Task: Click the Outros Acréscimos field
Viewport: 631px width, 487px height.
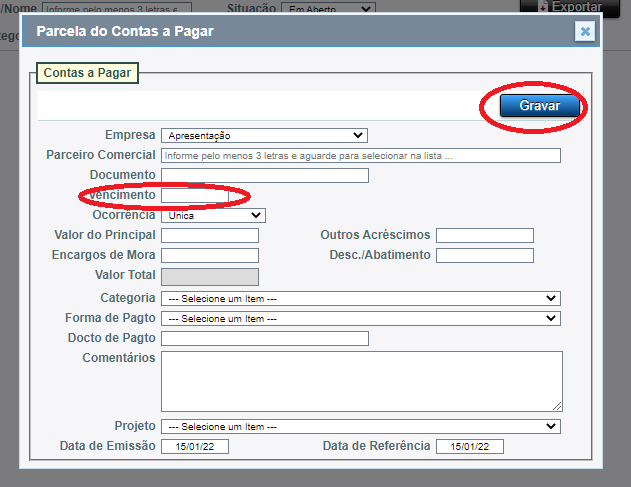Action: [x=484, y=235]
